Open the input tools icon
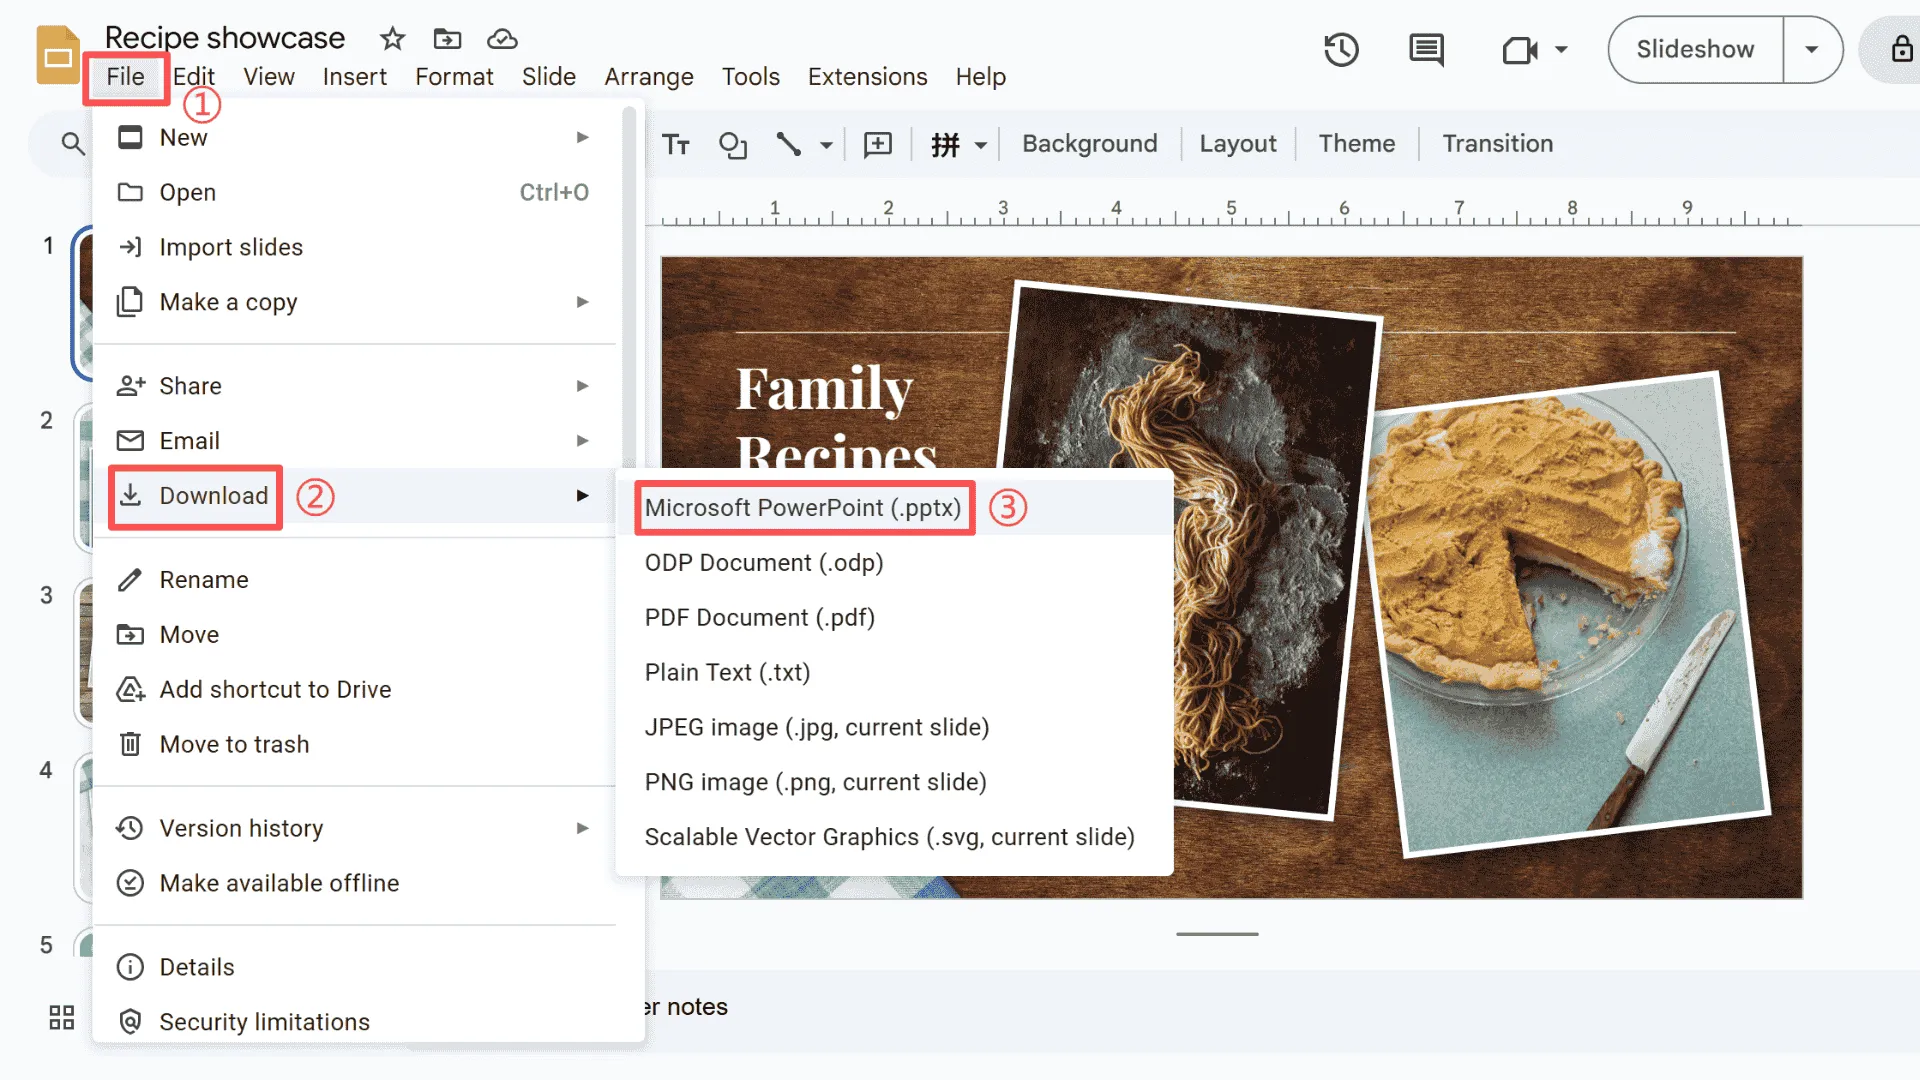Screen dimensions: 1920x1080 pyautogui.click(x=945, y=145)
